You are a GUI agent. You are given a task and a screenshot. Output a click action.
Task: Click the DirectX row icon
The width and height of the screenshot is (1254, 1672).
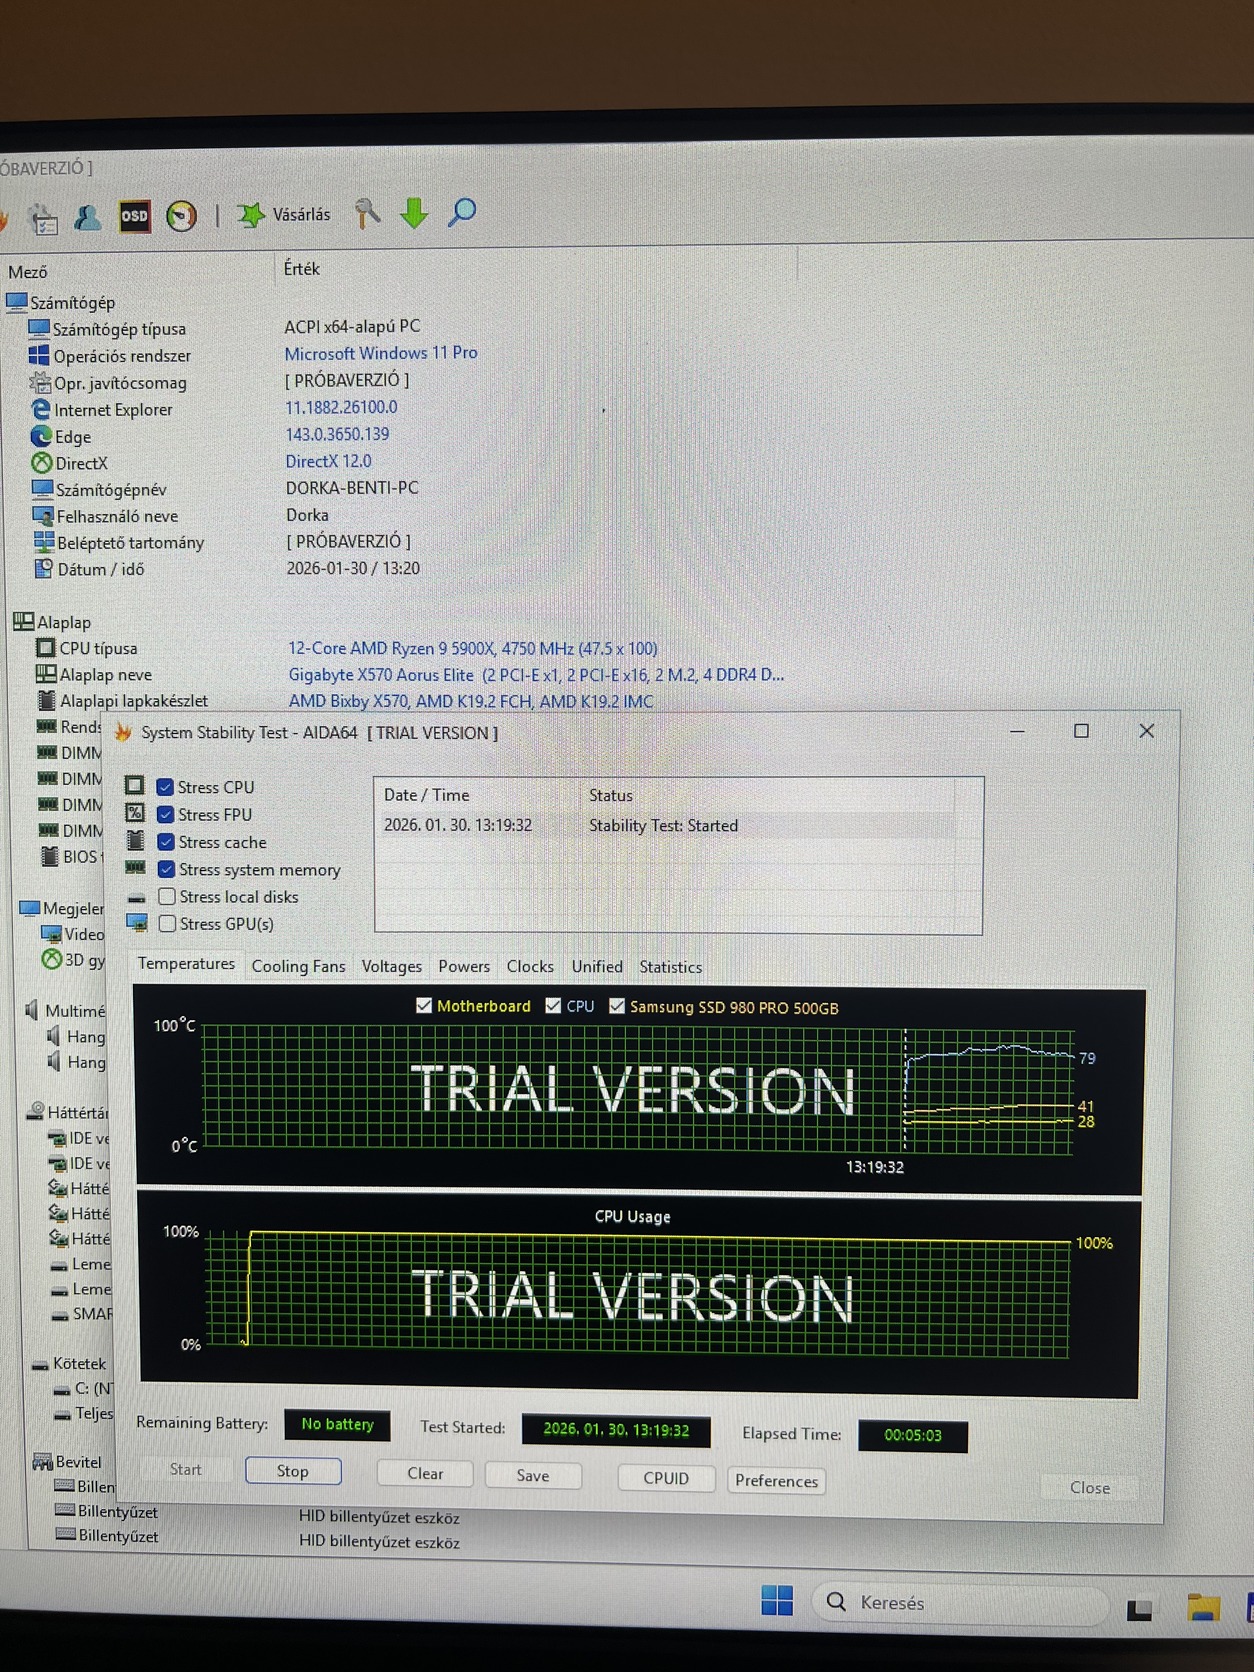(x=42, y=463)
